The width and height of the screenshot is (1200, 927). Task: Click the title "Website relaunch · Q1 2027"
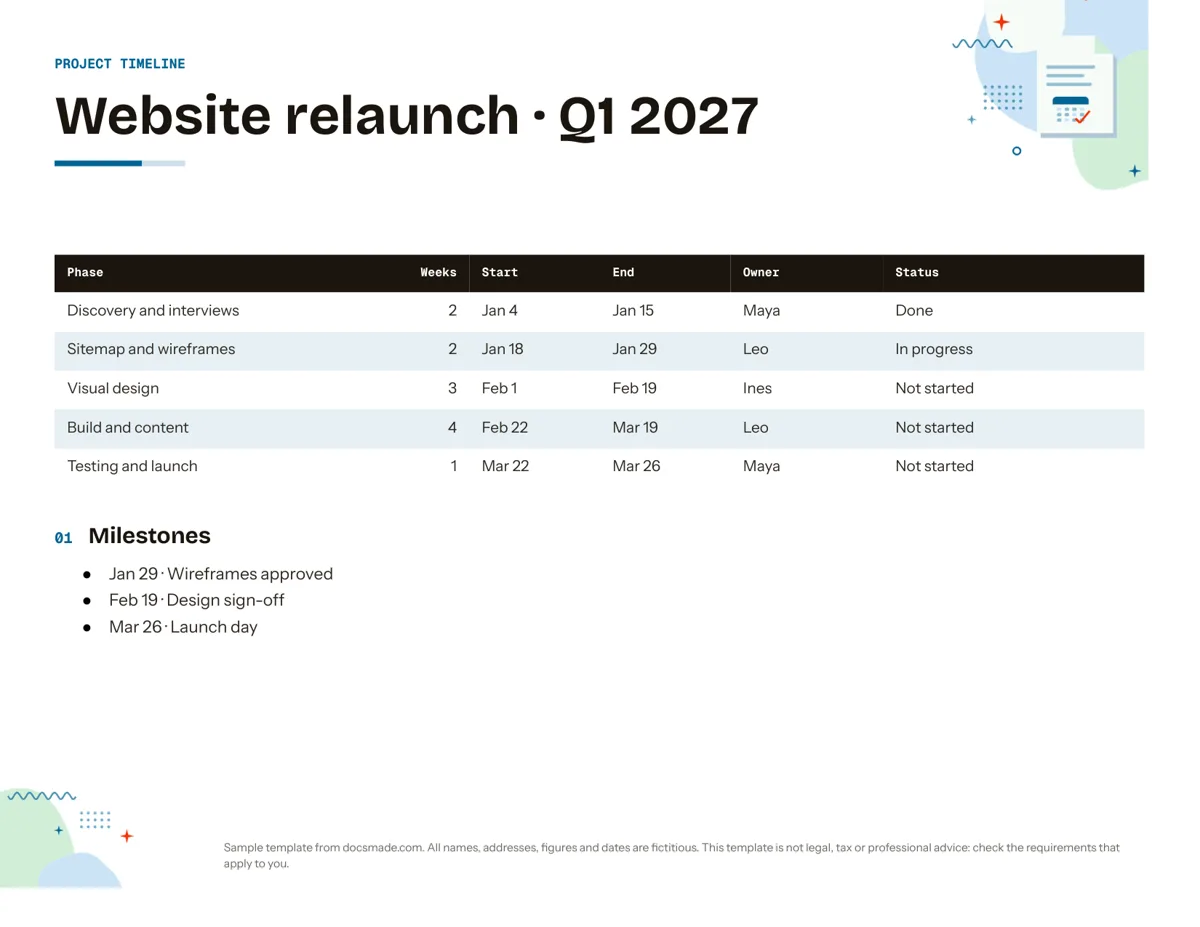(x=407, y=116)
